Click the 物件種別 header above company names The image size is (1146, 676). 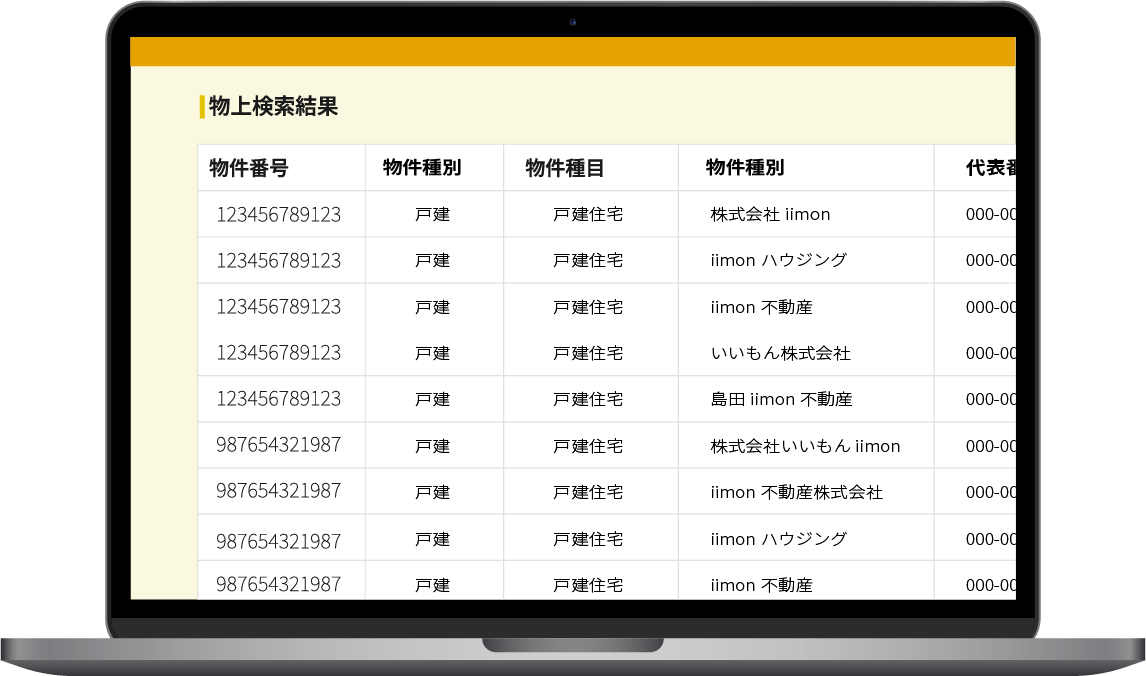(745, 168)
